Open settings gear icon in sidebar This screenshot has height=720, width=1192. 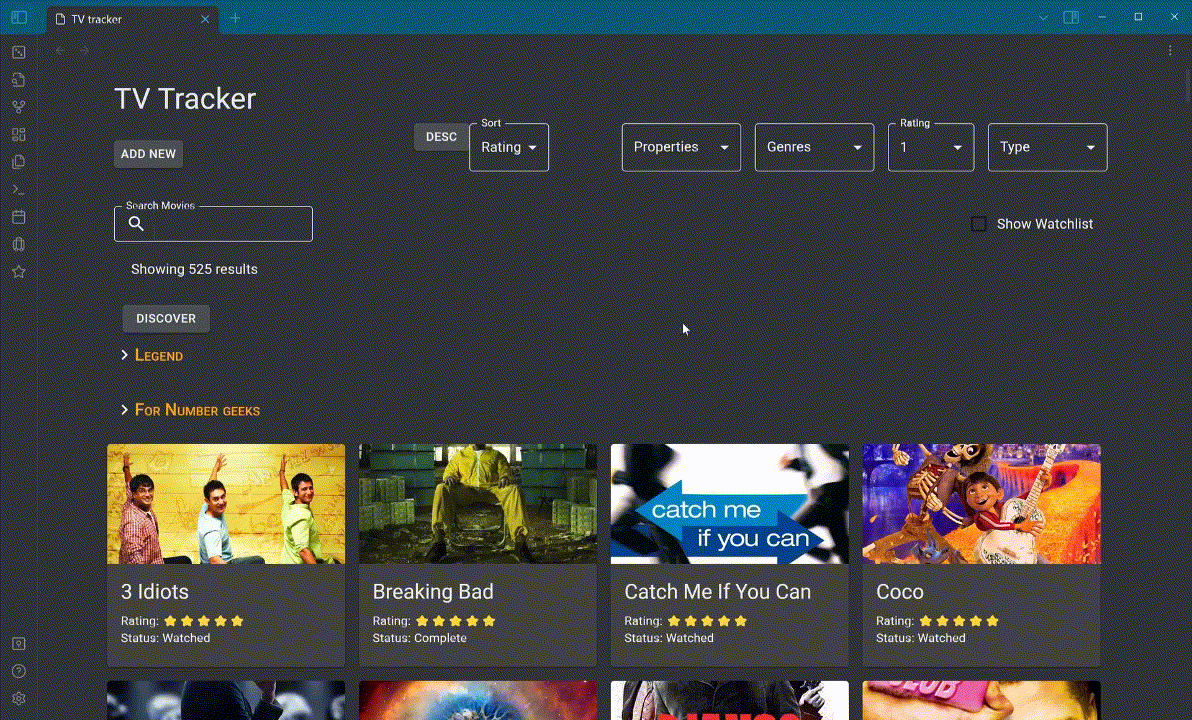point(19,698)
